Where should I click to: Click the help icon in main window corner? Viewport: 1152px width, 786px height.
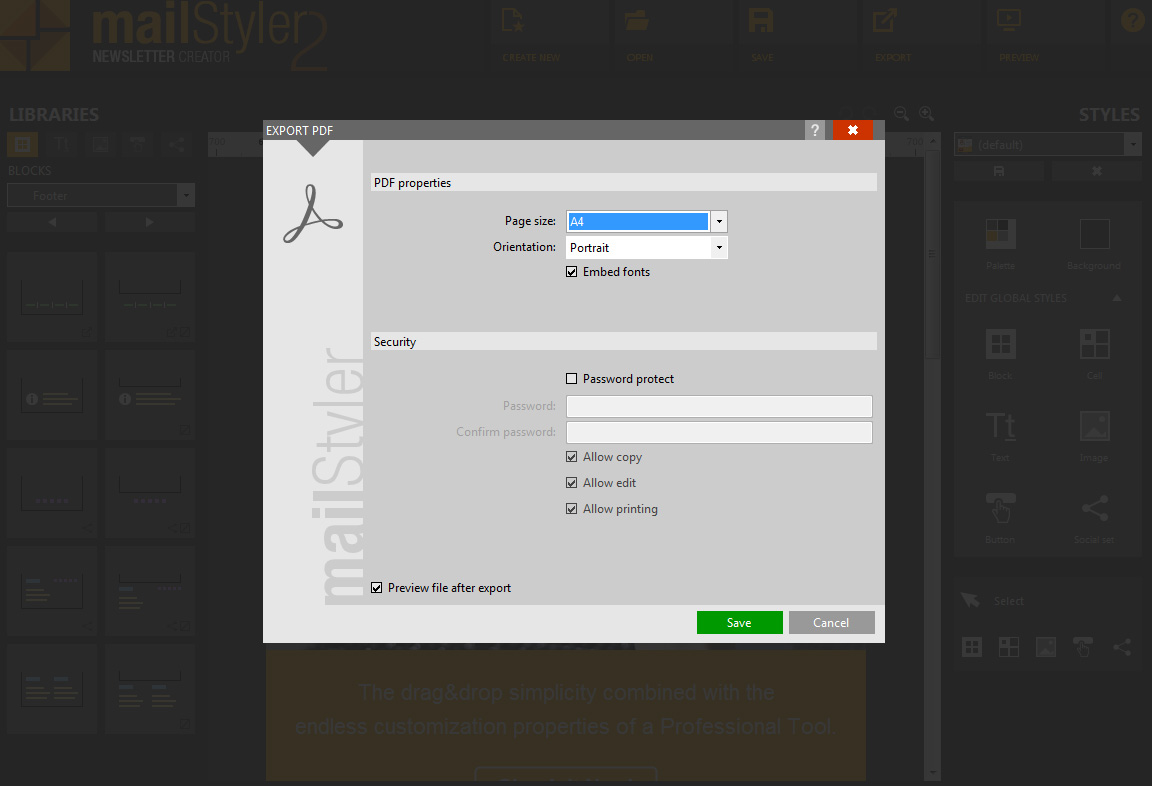tap(1133, 20)
